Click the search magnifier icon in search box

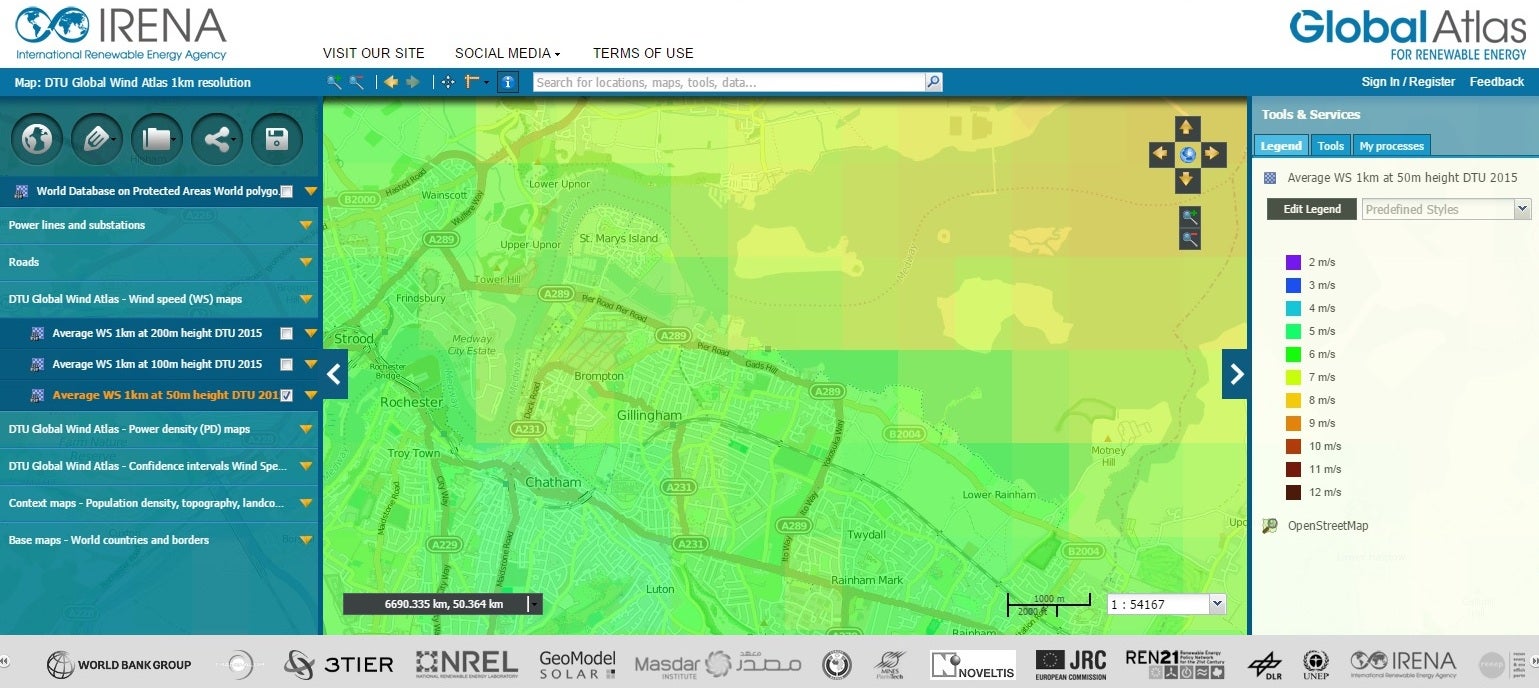pos(933,82)
